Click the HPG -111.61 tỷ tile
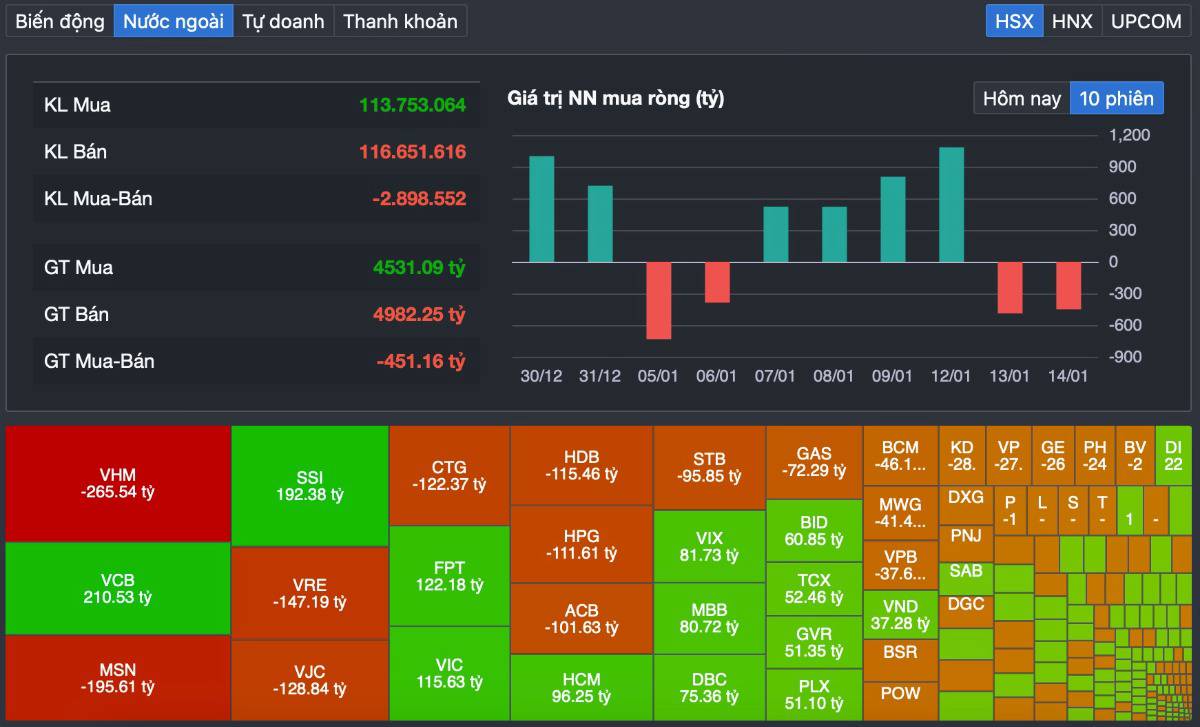Screen dimensions: 1200x727 (581, 544)
